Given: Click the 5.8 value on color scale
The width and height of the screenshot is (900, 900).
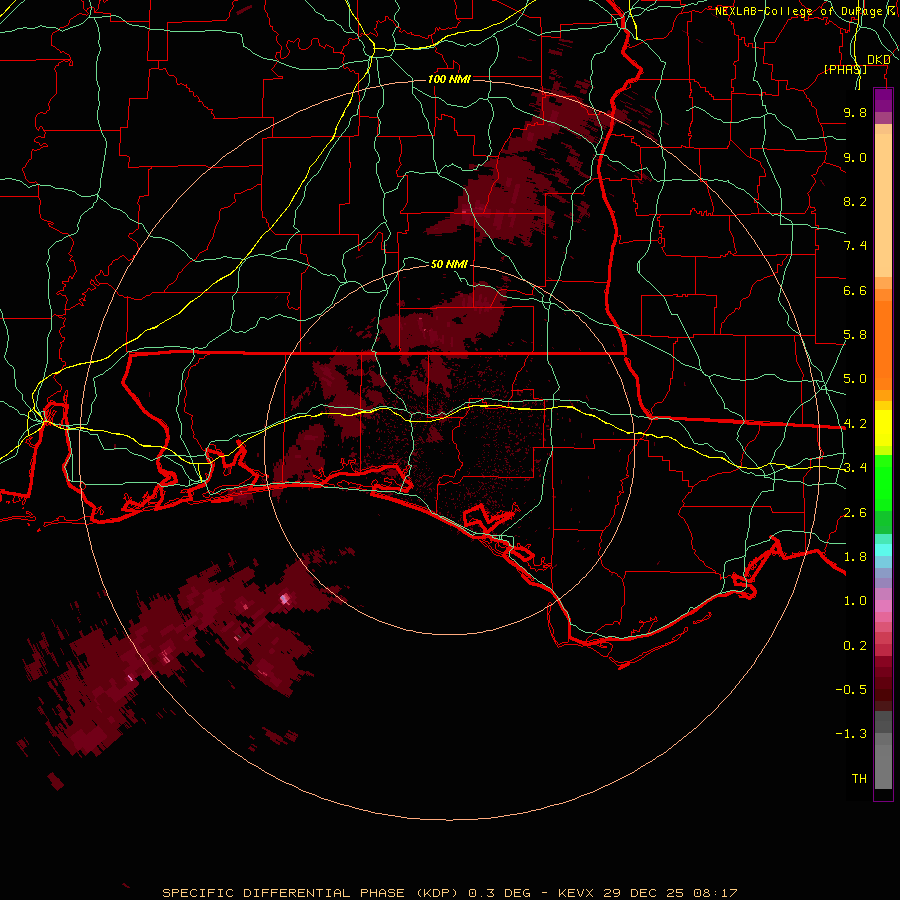Looking at the screenshot, I should [x=855, y=335].
